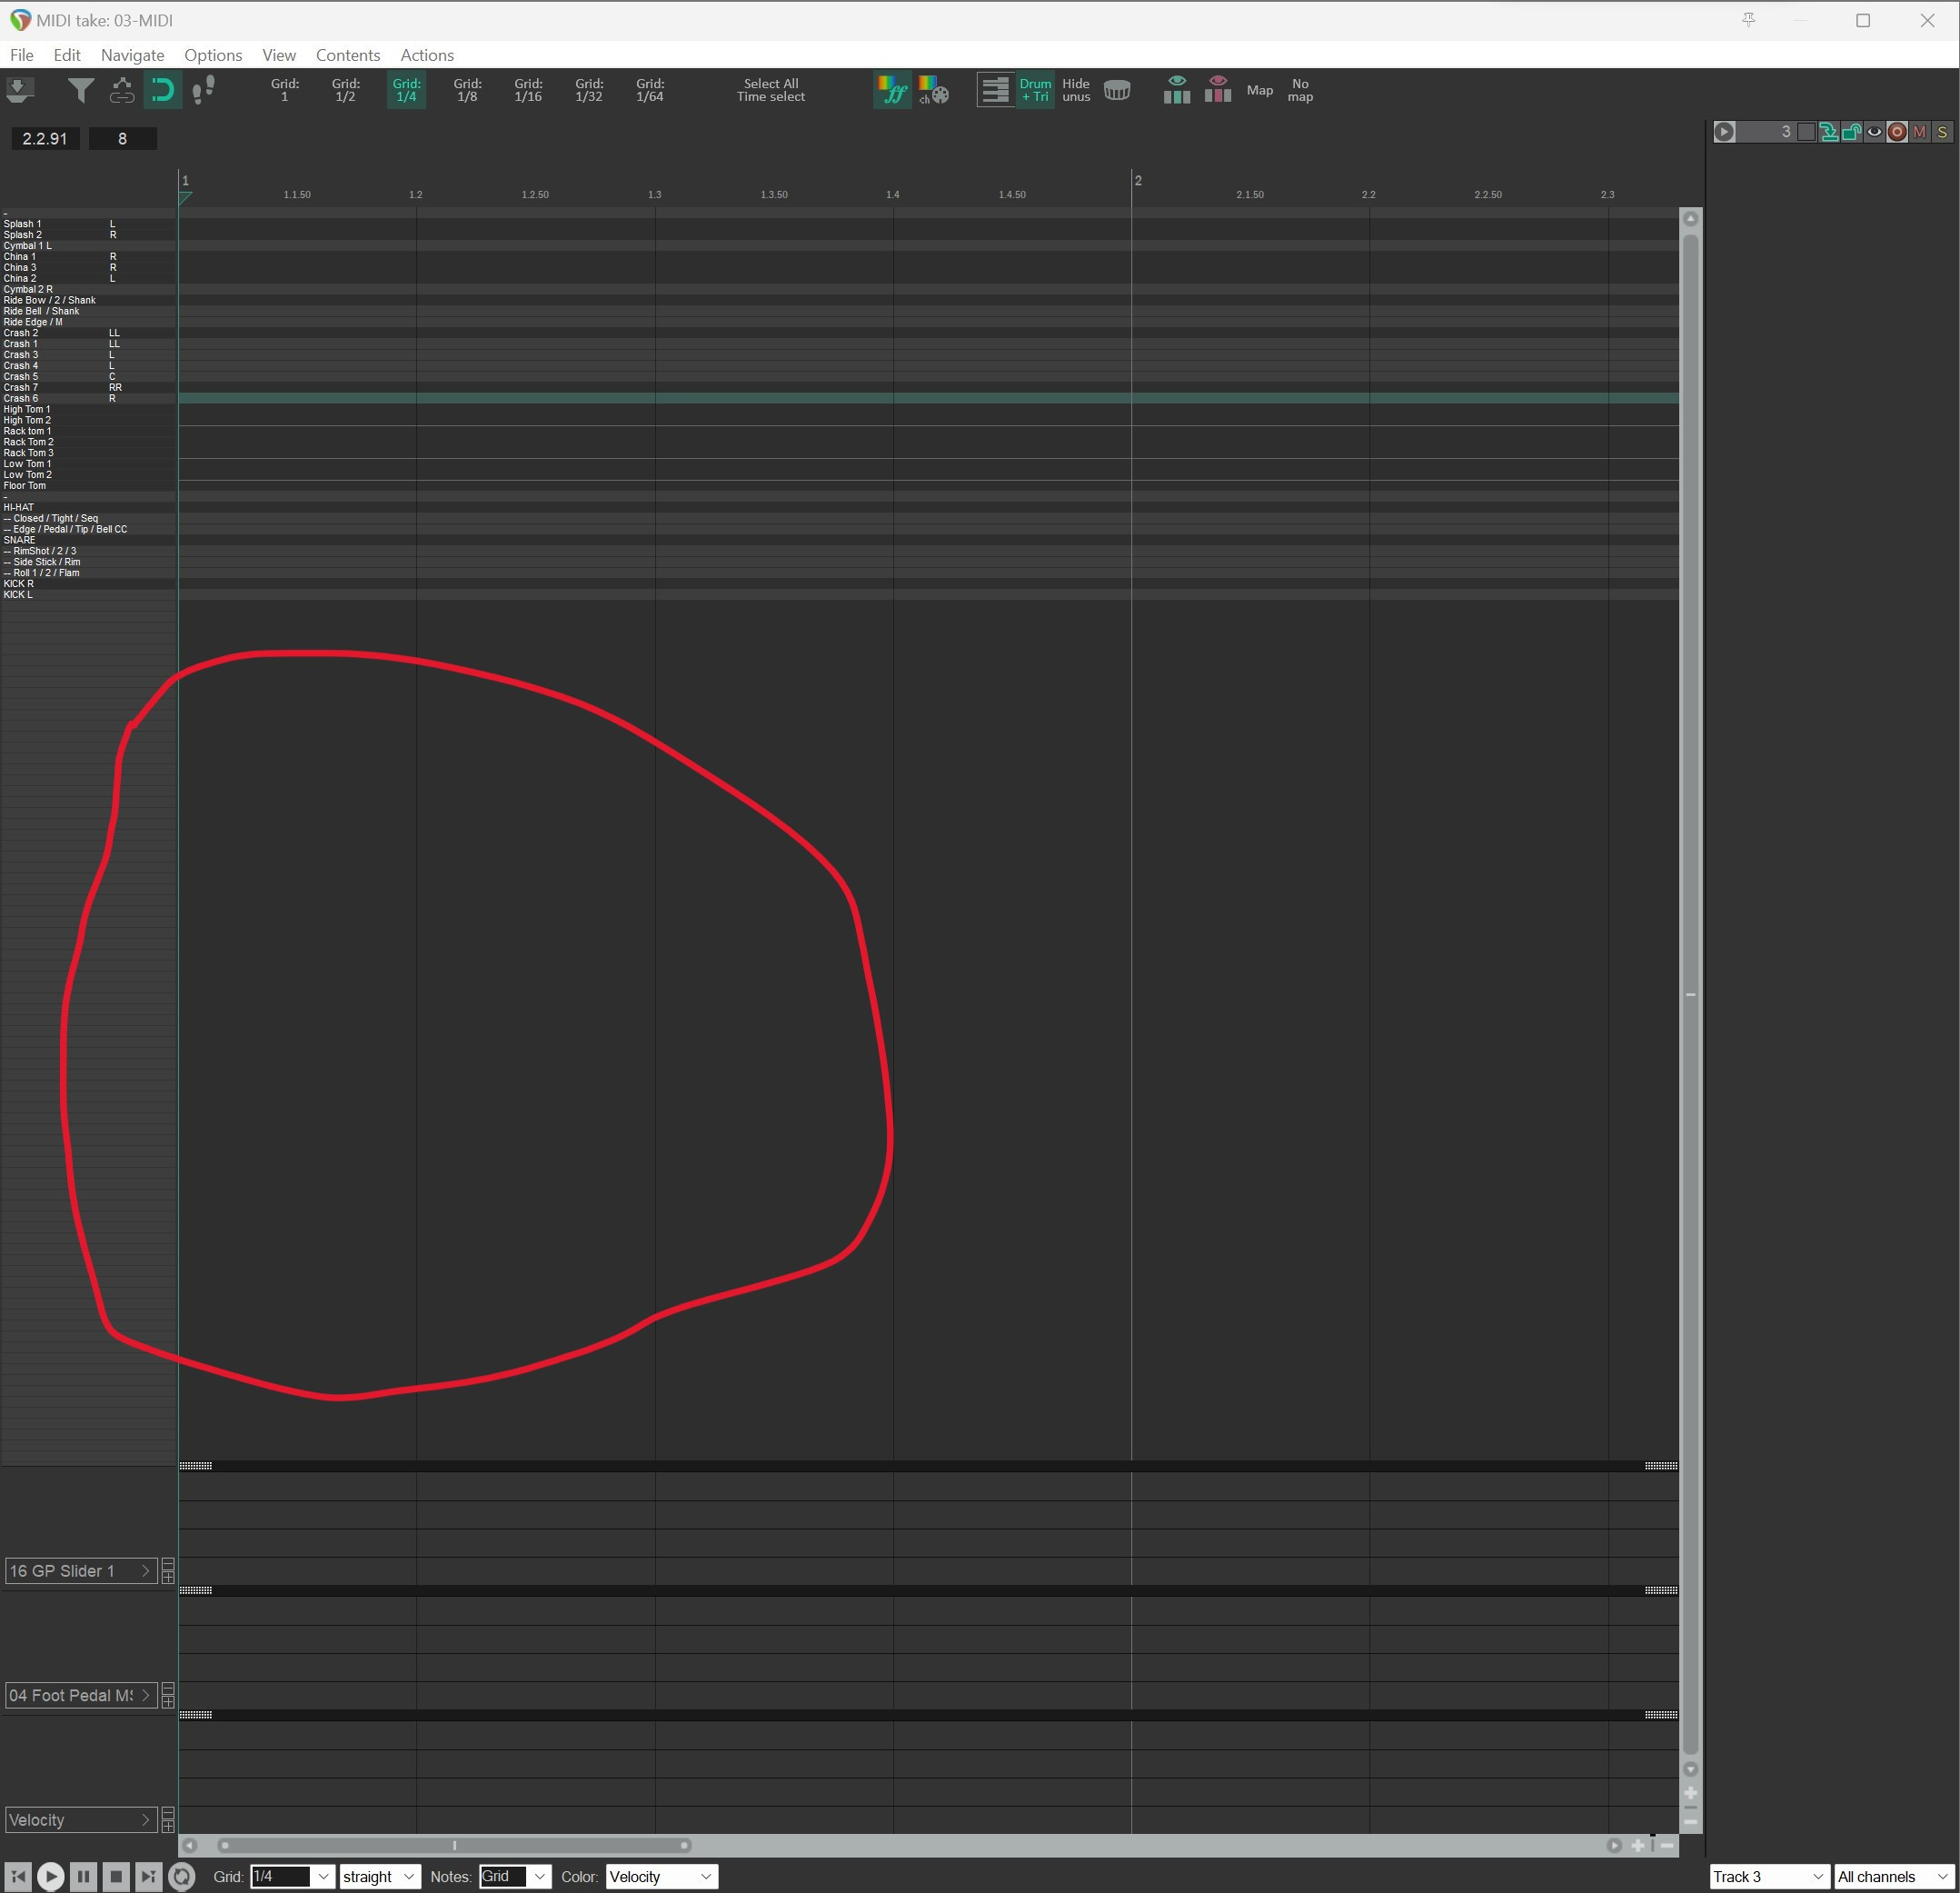1960x1893 pixels.
Task: Click the Stop transport button
Action: click(116, 1876)
